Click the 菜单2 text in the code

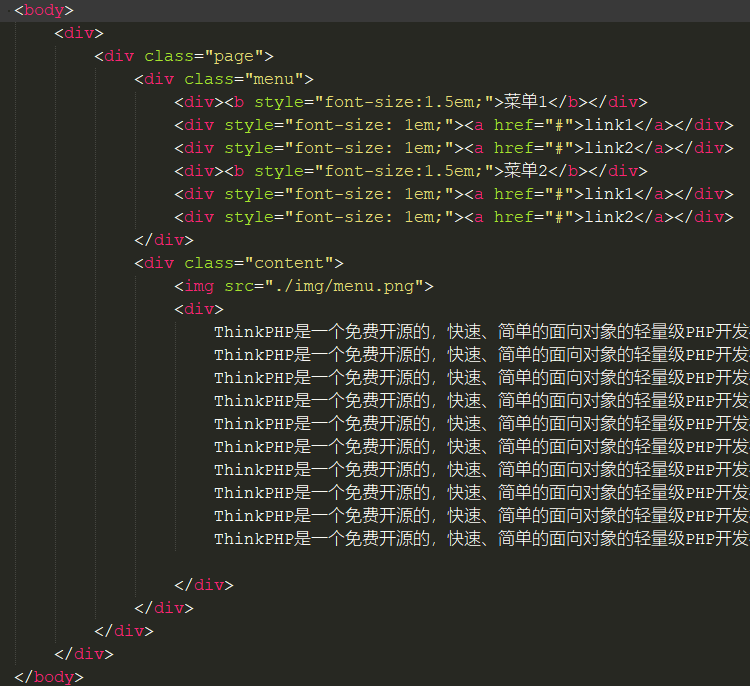click(x=527, y=171)
